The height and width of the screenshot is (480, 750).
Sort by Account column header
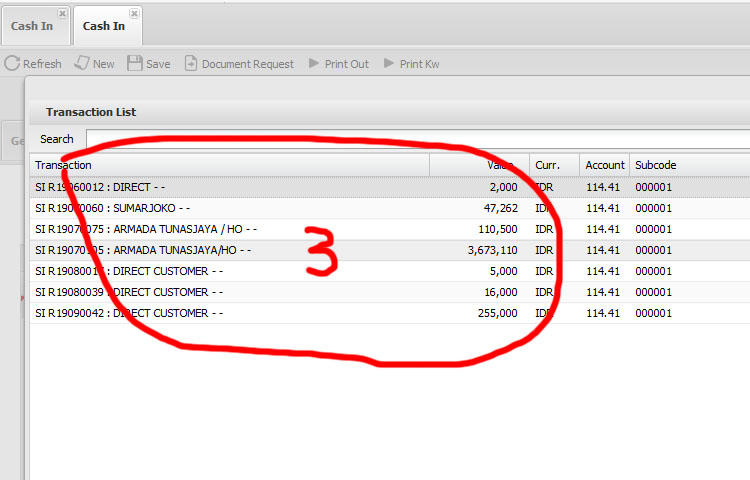point(604,165)
